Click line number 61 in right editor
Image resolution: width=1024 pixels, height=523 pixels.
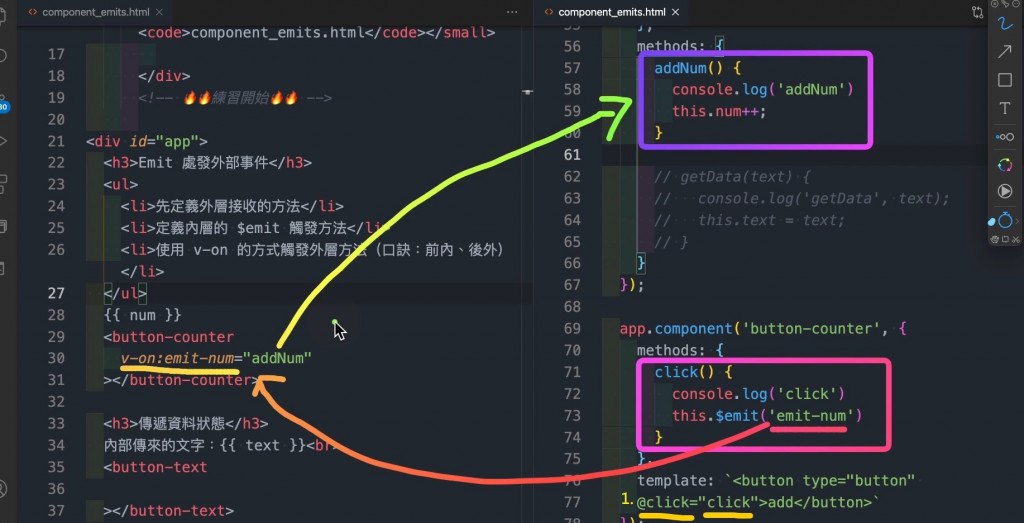coord(572,154)
